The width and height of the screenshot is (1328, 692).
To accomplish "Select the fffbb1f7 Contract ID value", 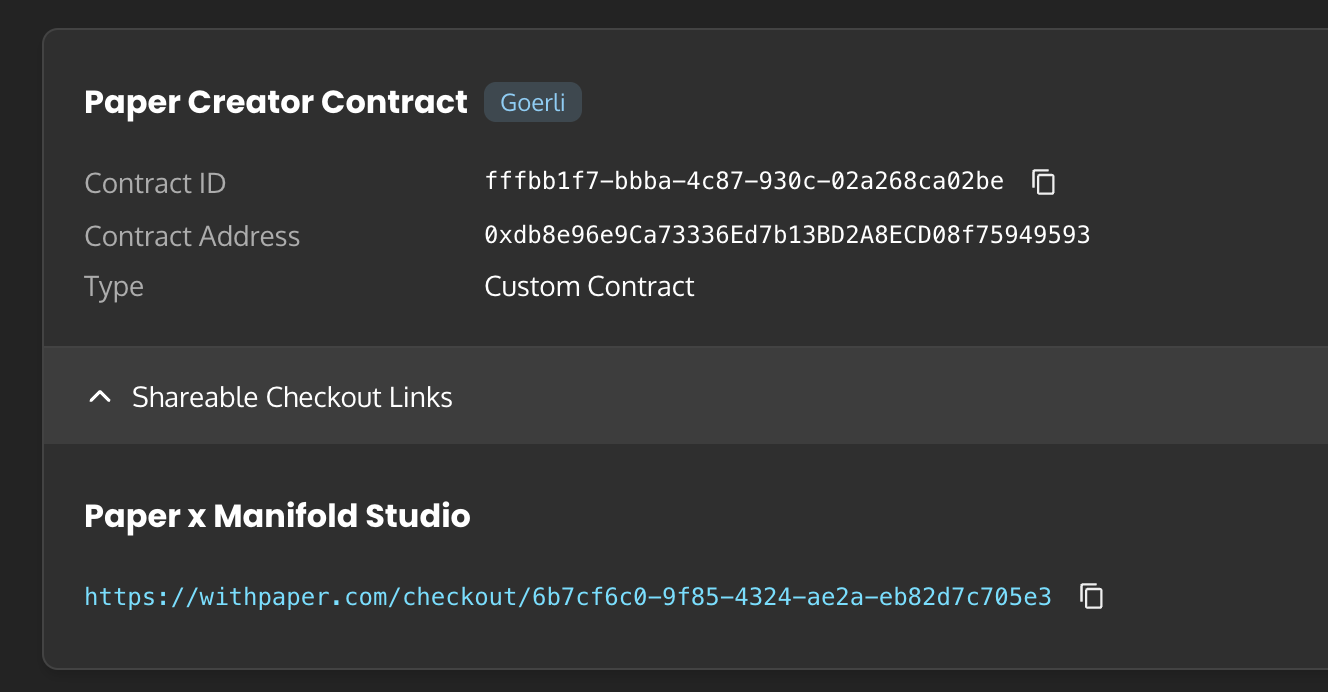I will [x=744, y=181].
